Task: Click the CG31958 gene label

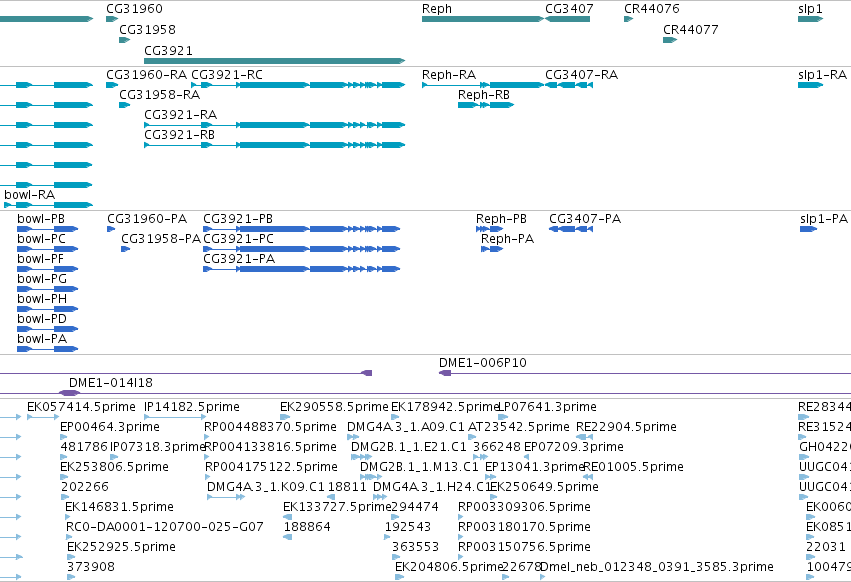Action: point(147,29)
